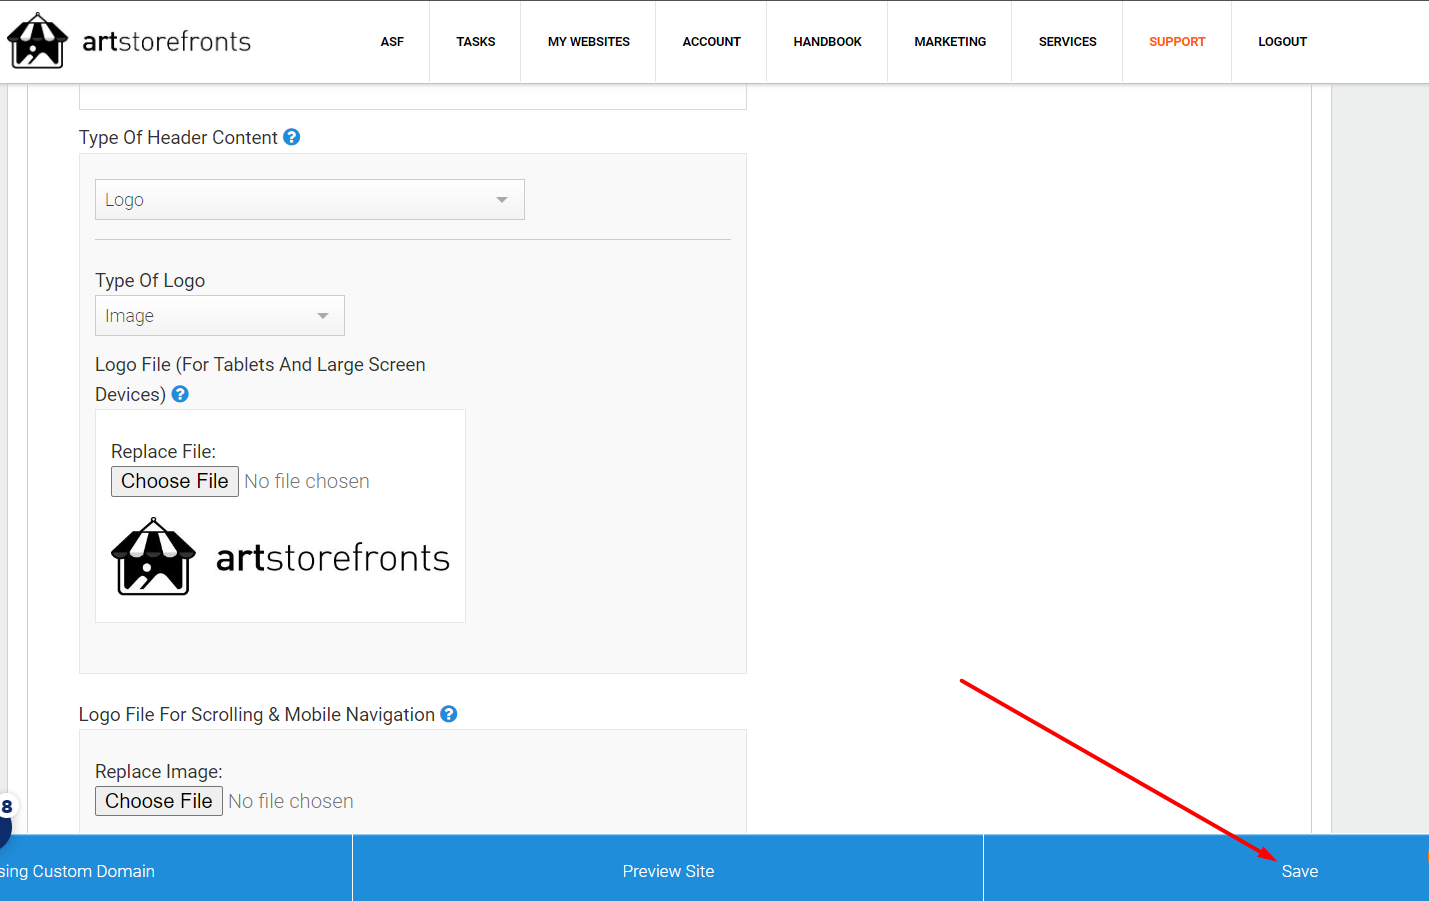1429x901 pixels.
Task: Click Choose File under Replace File
Action: coord(174,481)
